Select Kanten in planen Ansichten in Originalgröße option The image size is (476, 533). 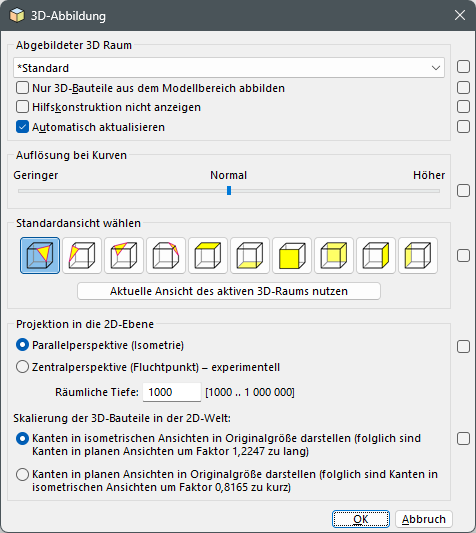tap(22, 474)
